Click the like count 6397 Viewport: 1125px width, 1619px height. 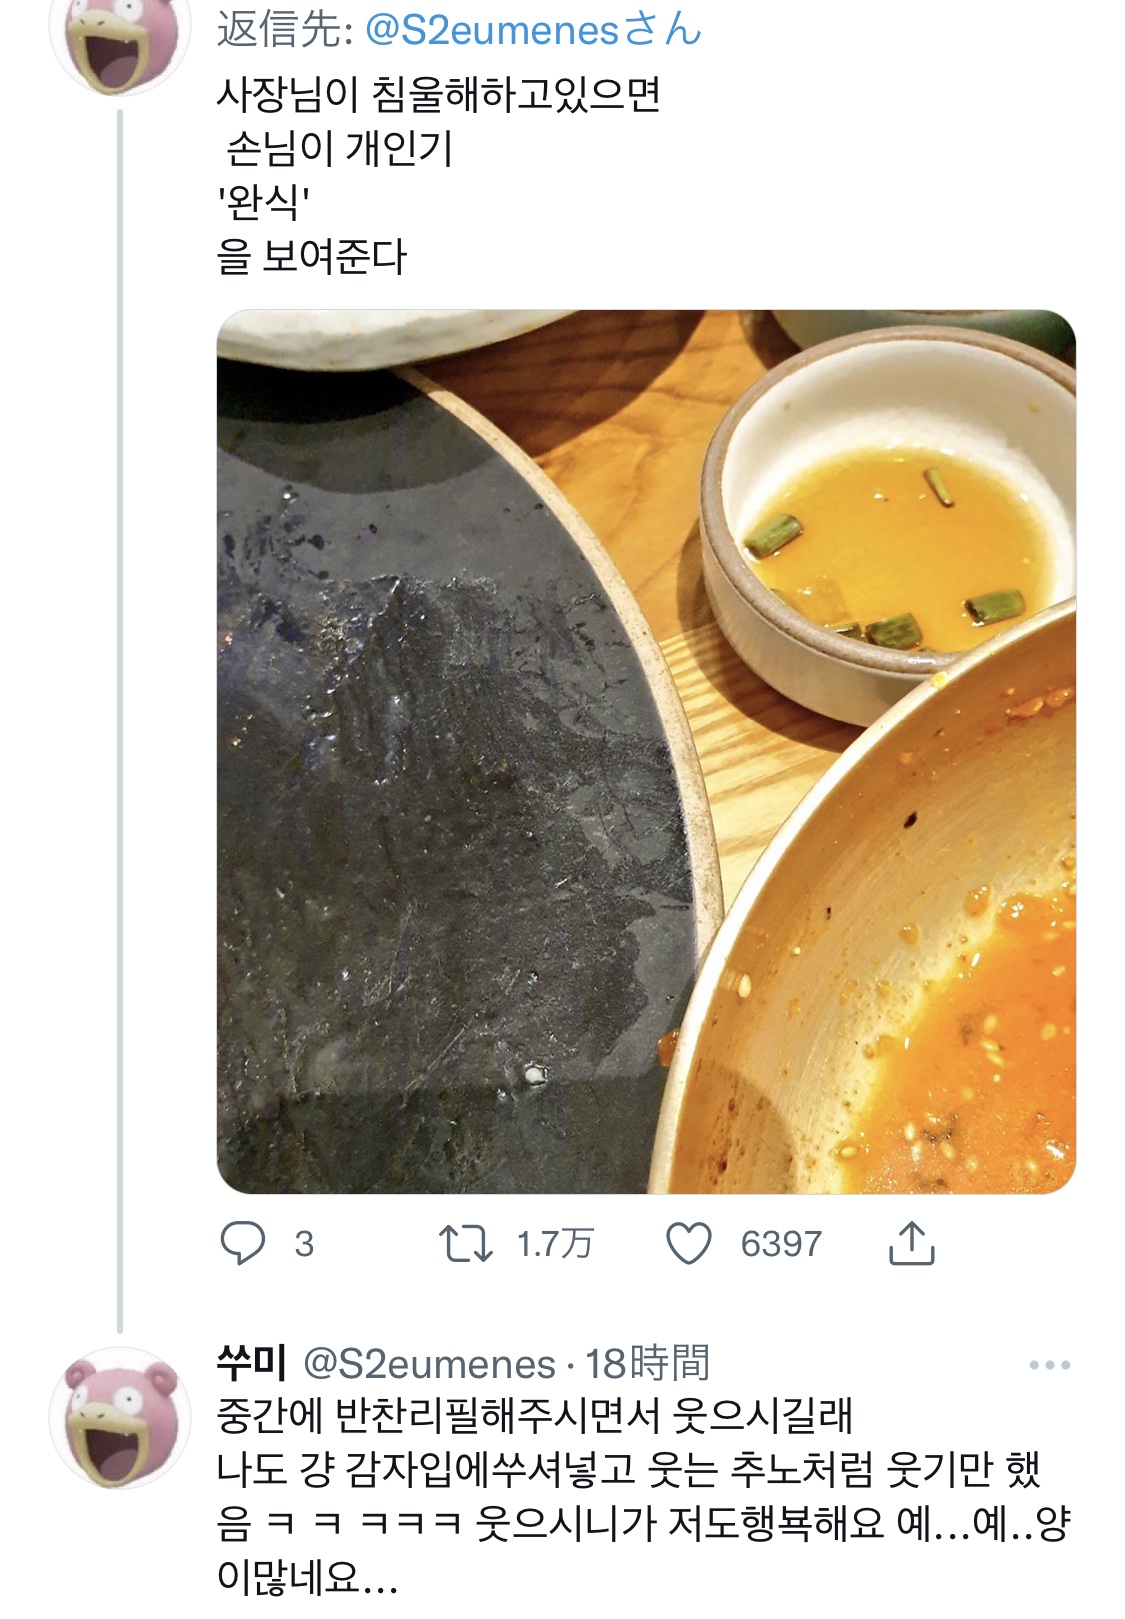pyautogui.click(x=781, y=1244)
